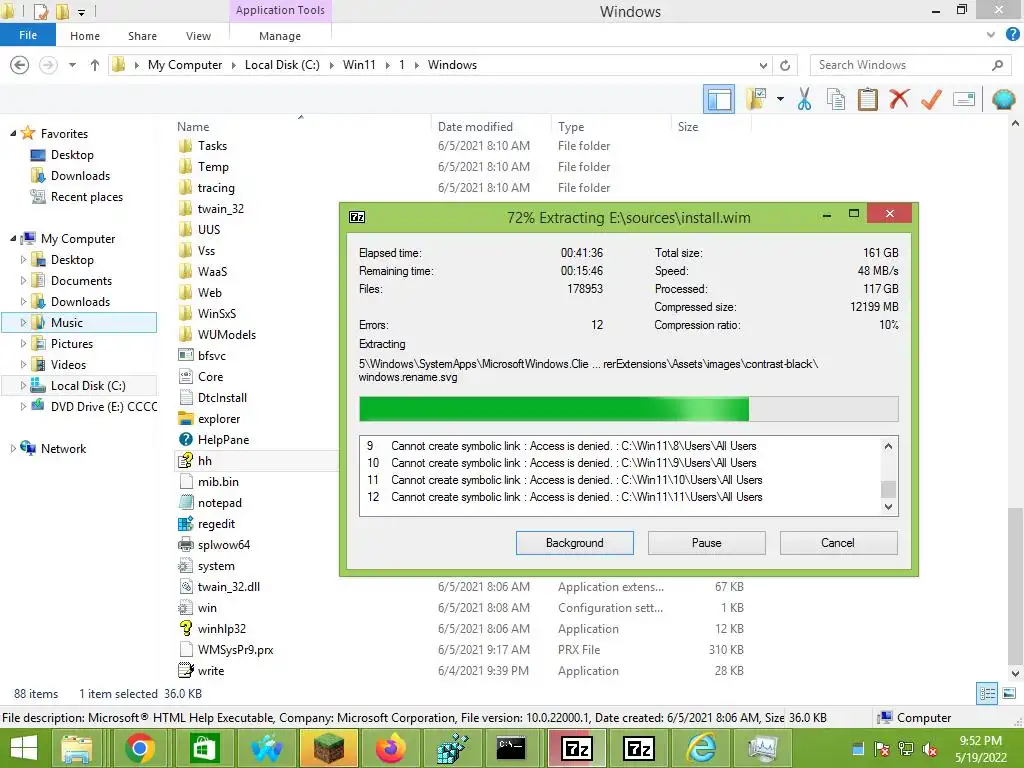Open Internet Explorer from the taskbar

coord(701,748)
